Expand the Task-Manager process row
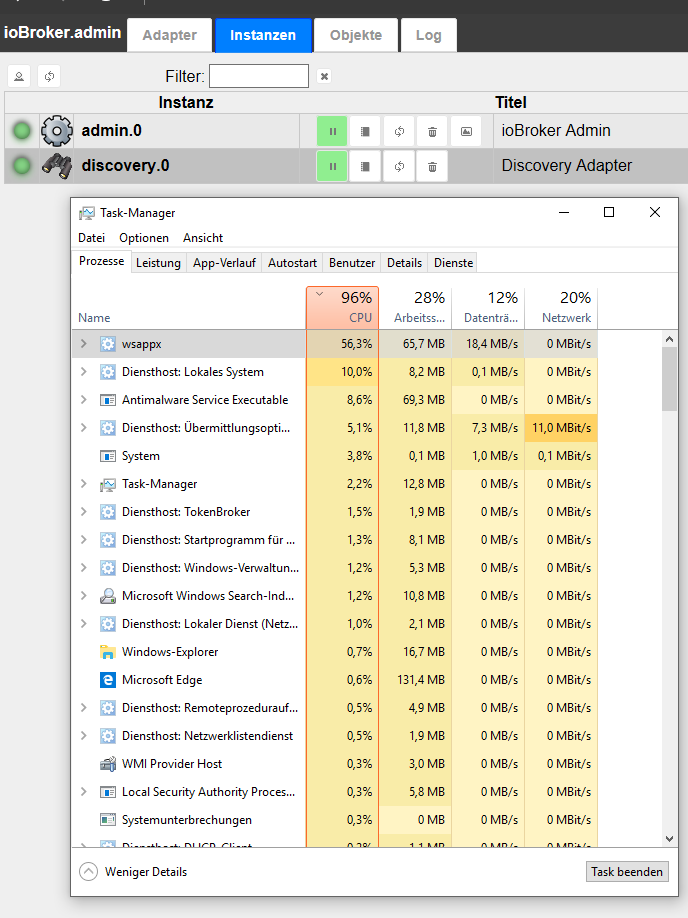688x918 pixels. (84, 484)
